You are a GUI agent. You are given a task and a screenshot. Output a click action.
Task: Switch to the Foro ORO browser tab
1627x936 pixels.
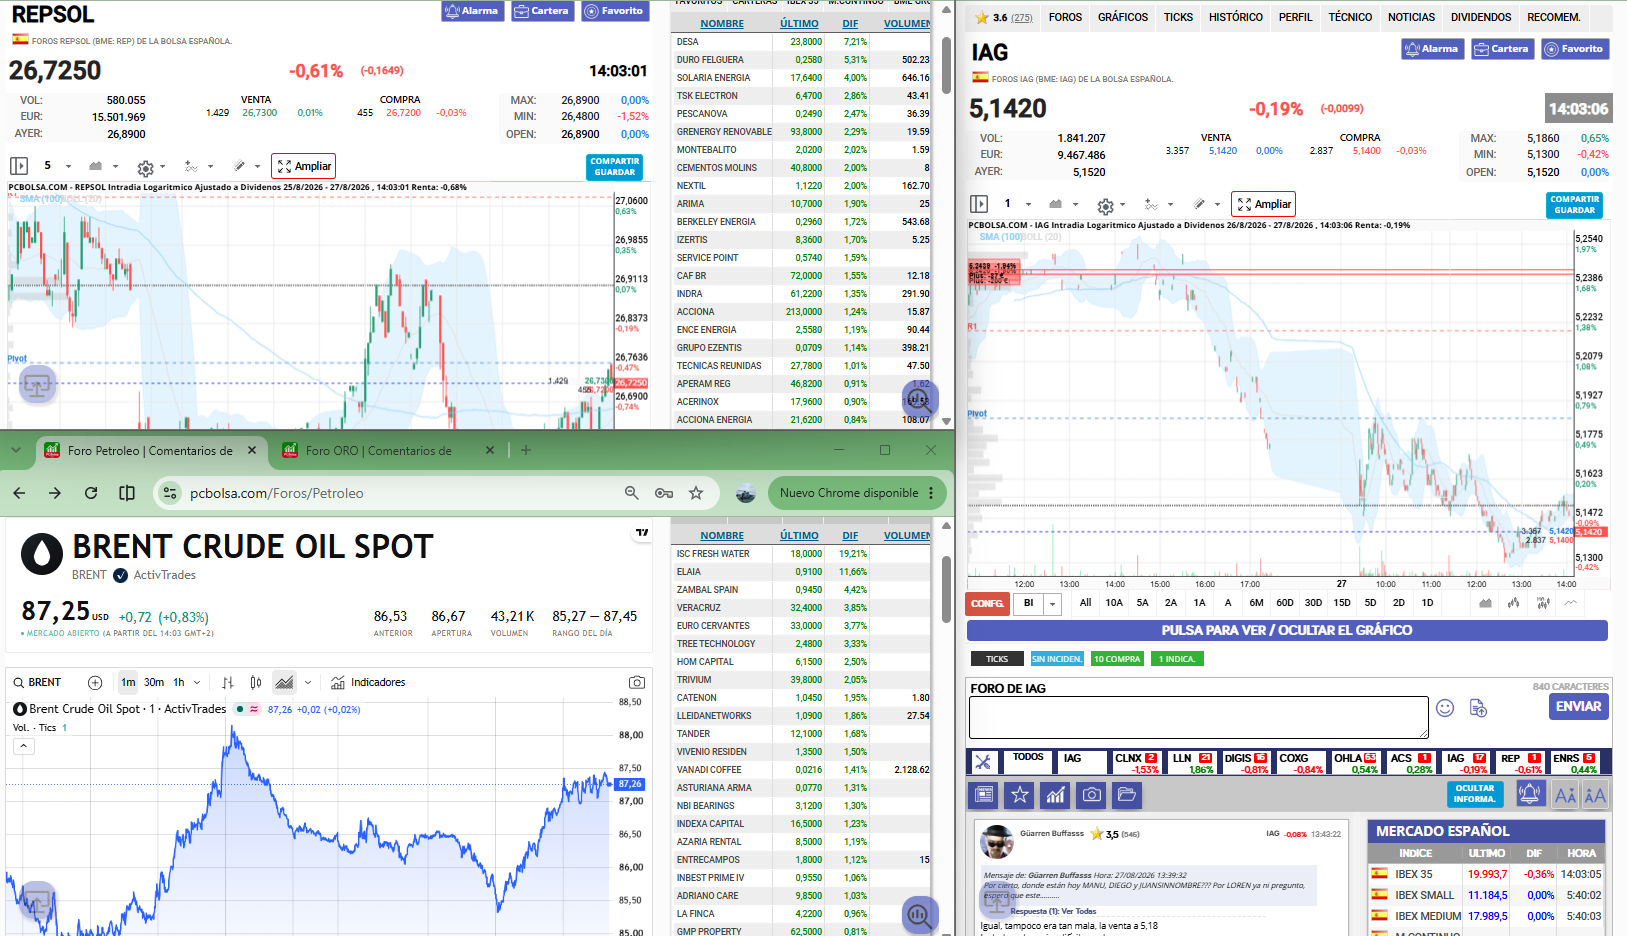point(389,451)
